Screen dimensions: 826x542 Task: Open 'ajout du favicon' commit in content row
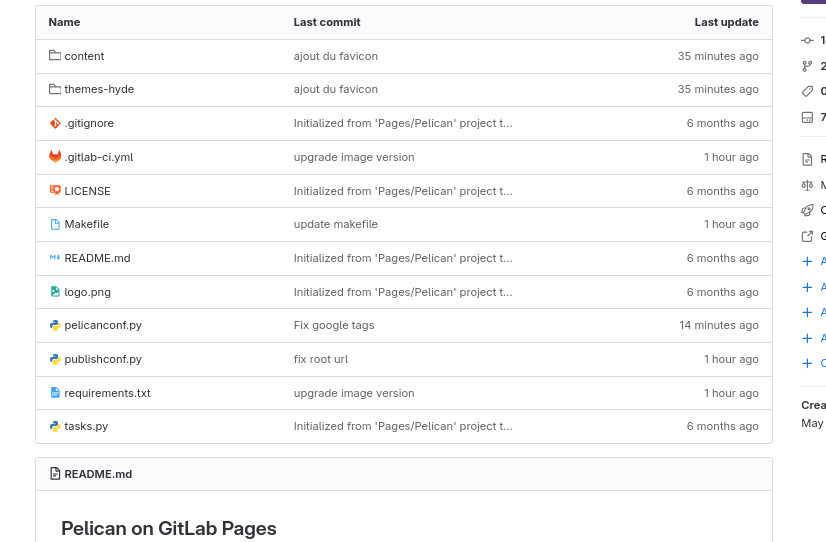coord(336,56)
